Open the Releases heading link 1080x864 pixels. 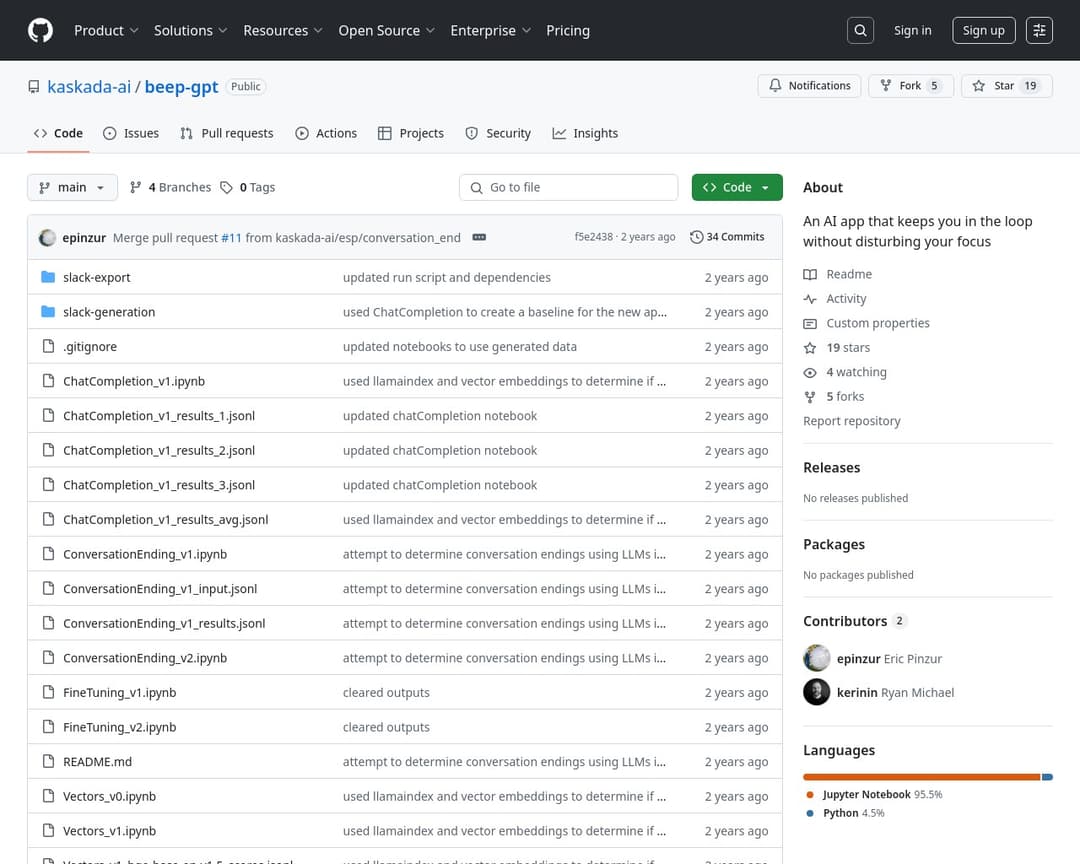pyautogui.click(x=831, y=468)
